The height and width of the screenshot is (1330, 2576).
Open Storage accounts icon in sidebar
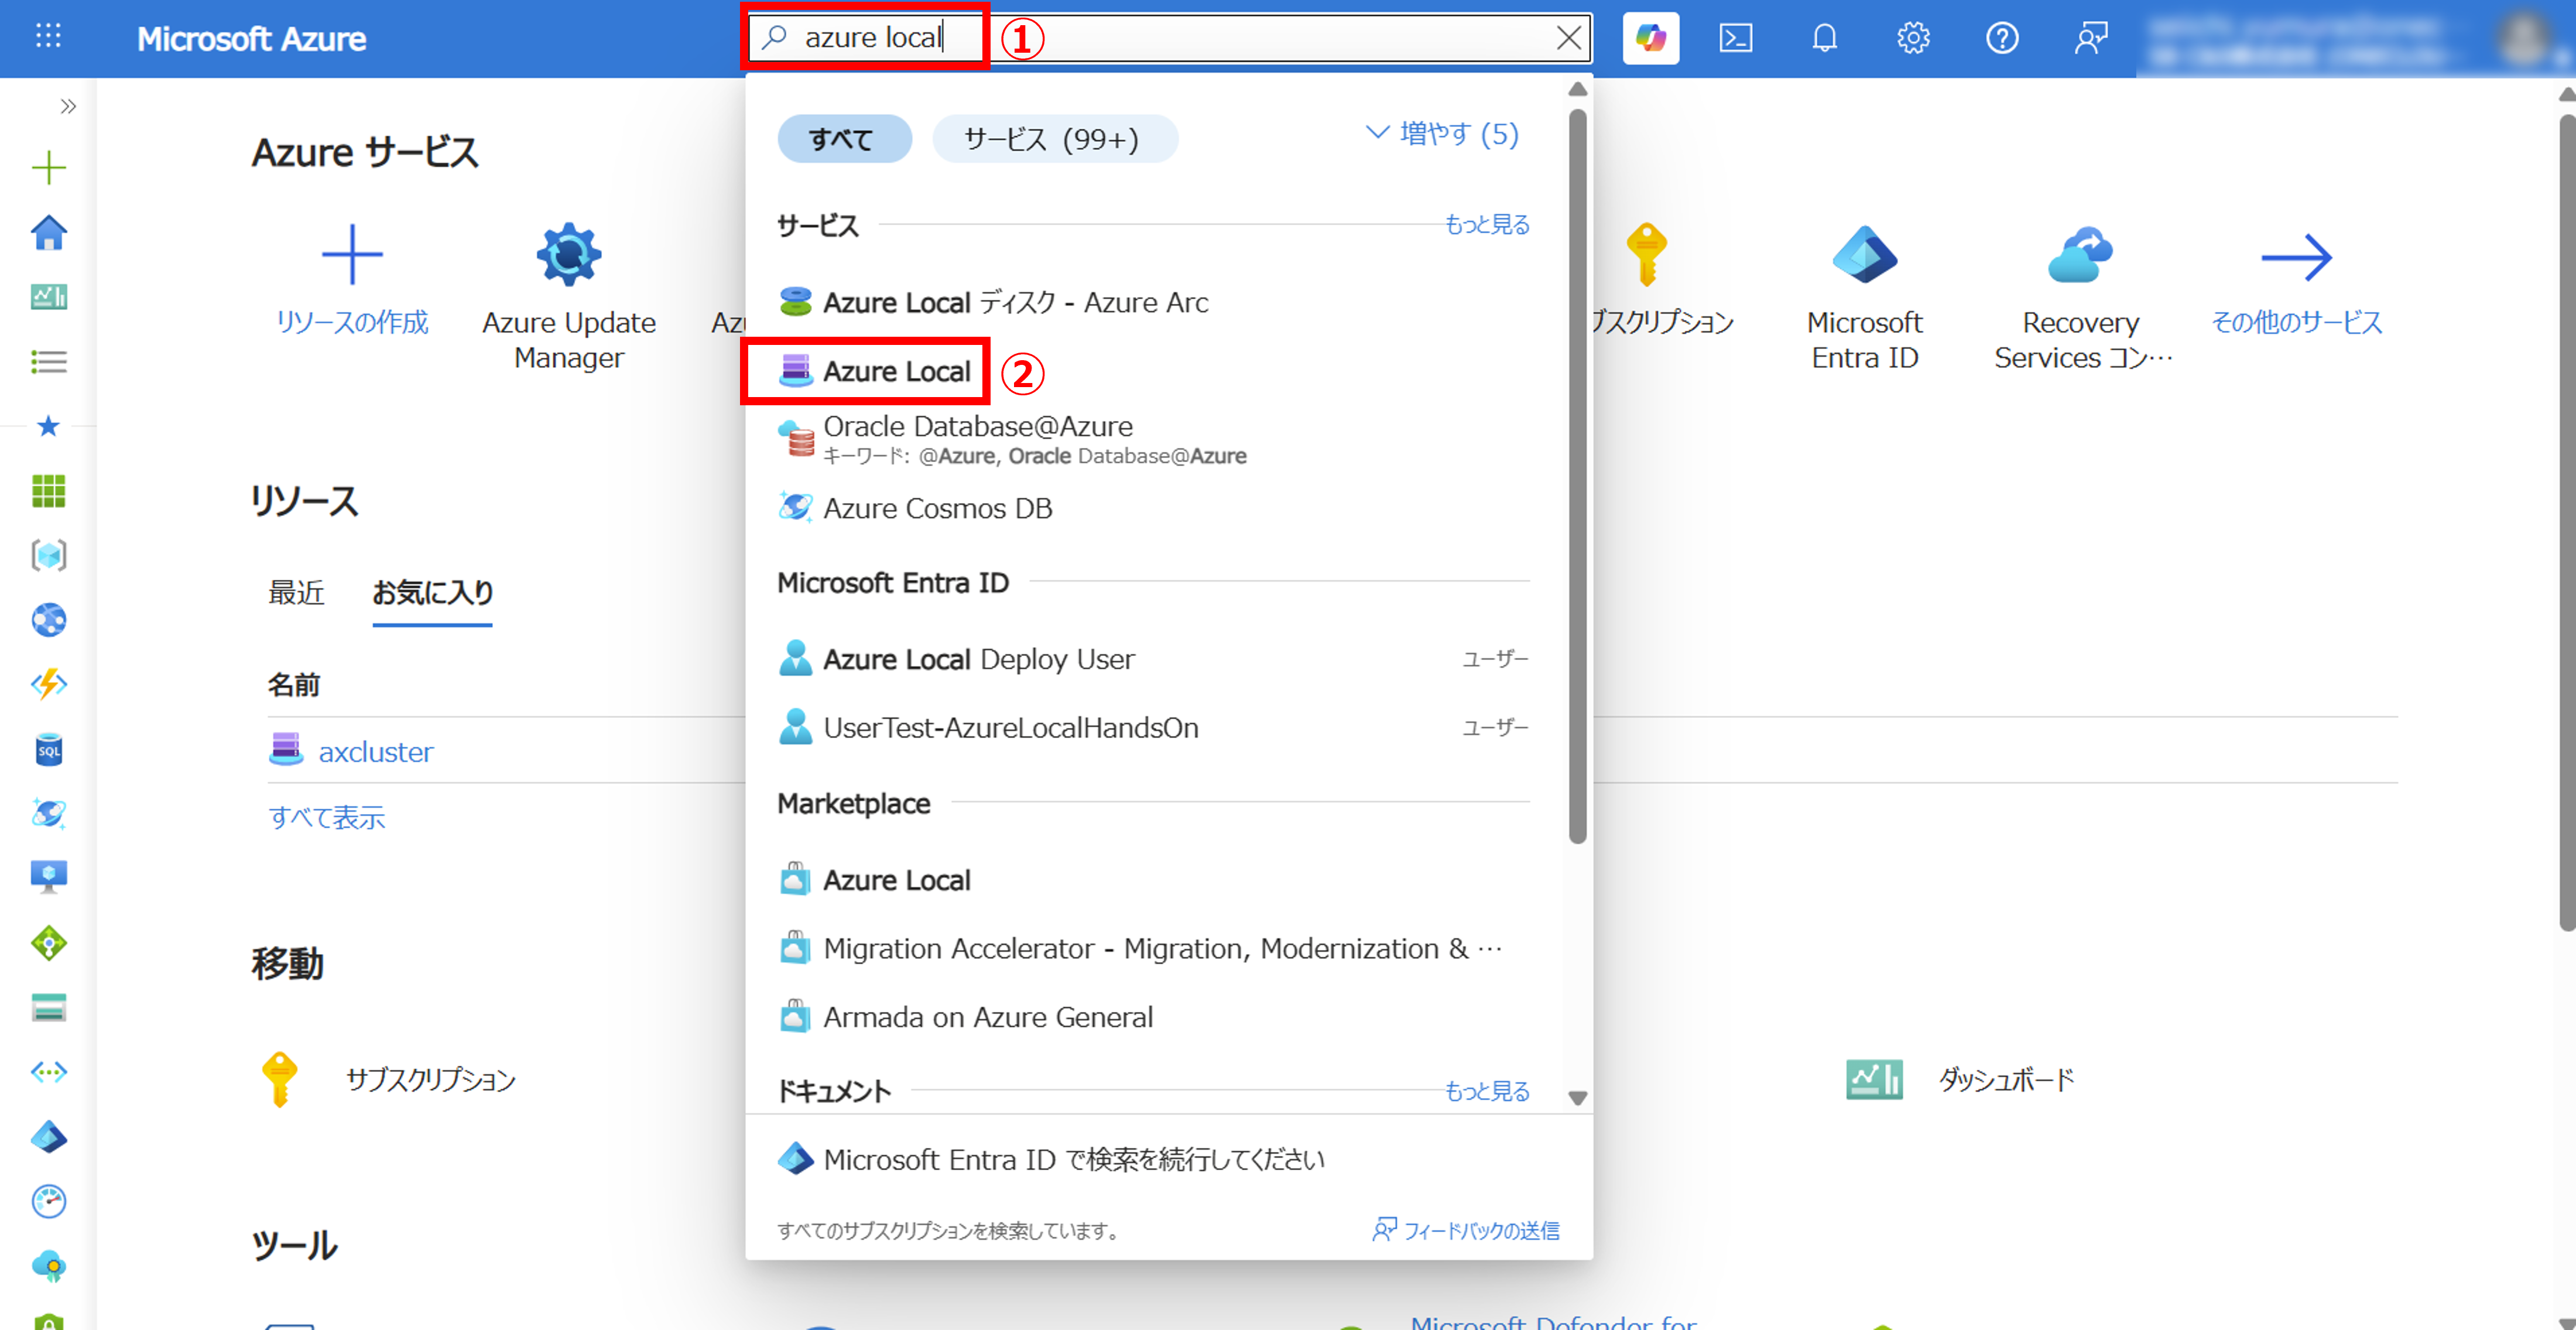tap(48, 1007)
